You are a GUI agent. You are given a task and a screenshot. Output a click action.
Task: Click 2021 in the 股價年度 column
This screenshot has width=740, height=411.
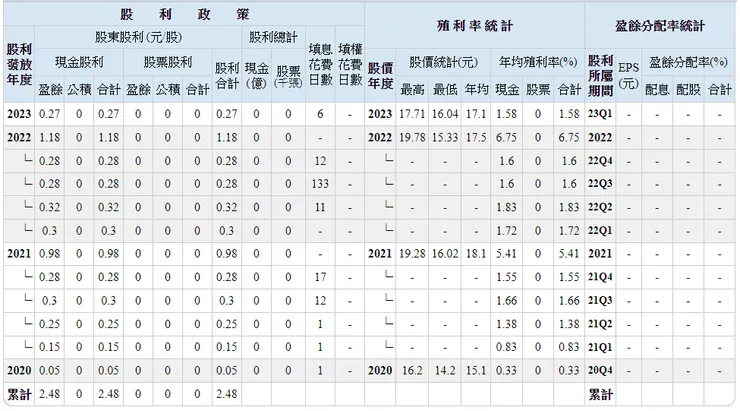click(380, 254)
